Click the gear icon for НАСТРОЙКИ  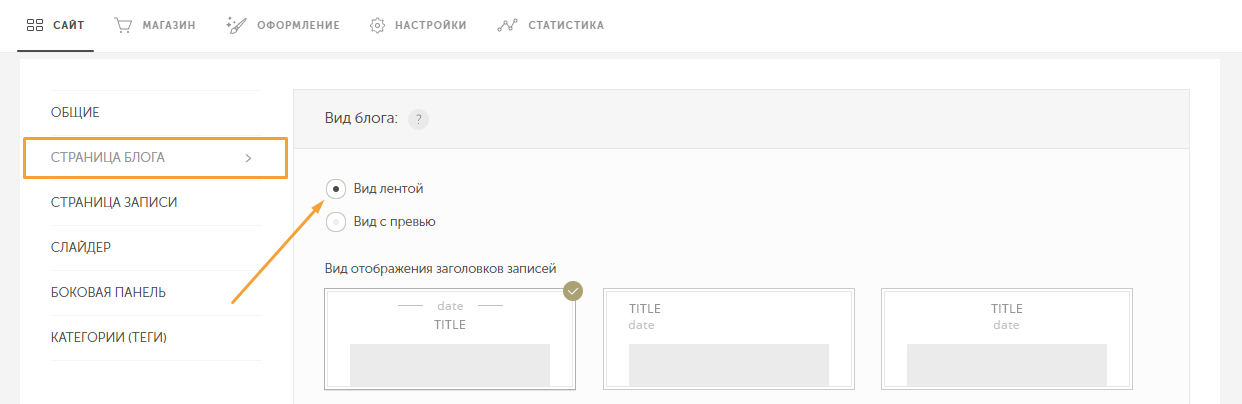point(378,25)
